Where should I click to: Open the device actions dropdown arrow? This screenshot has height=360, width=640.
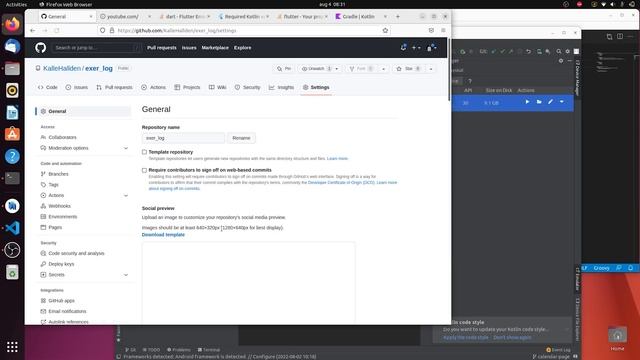point(562,102)
